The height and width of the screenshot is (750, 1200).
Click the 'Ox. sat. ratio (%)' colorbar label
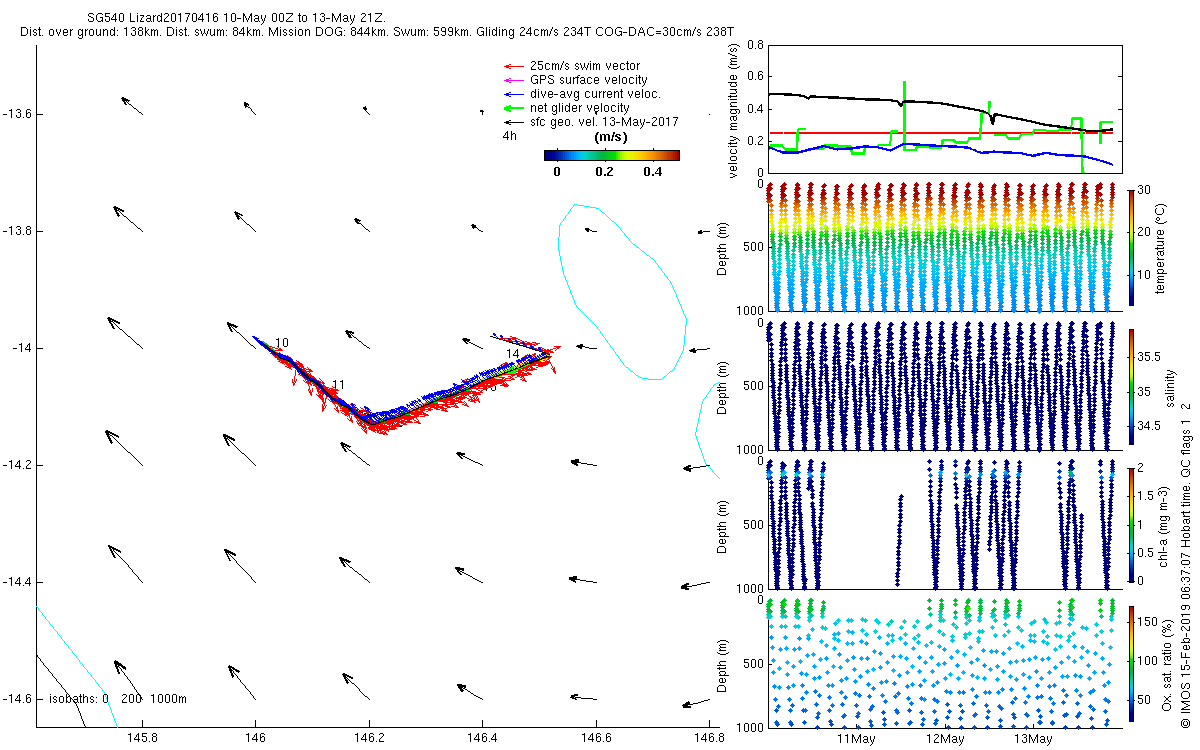tap(1167, 664)
